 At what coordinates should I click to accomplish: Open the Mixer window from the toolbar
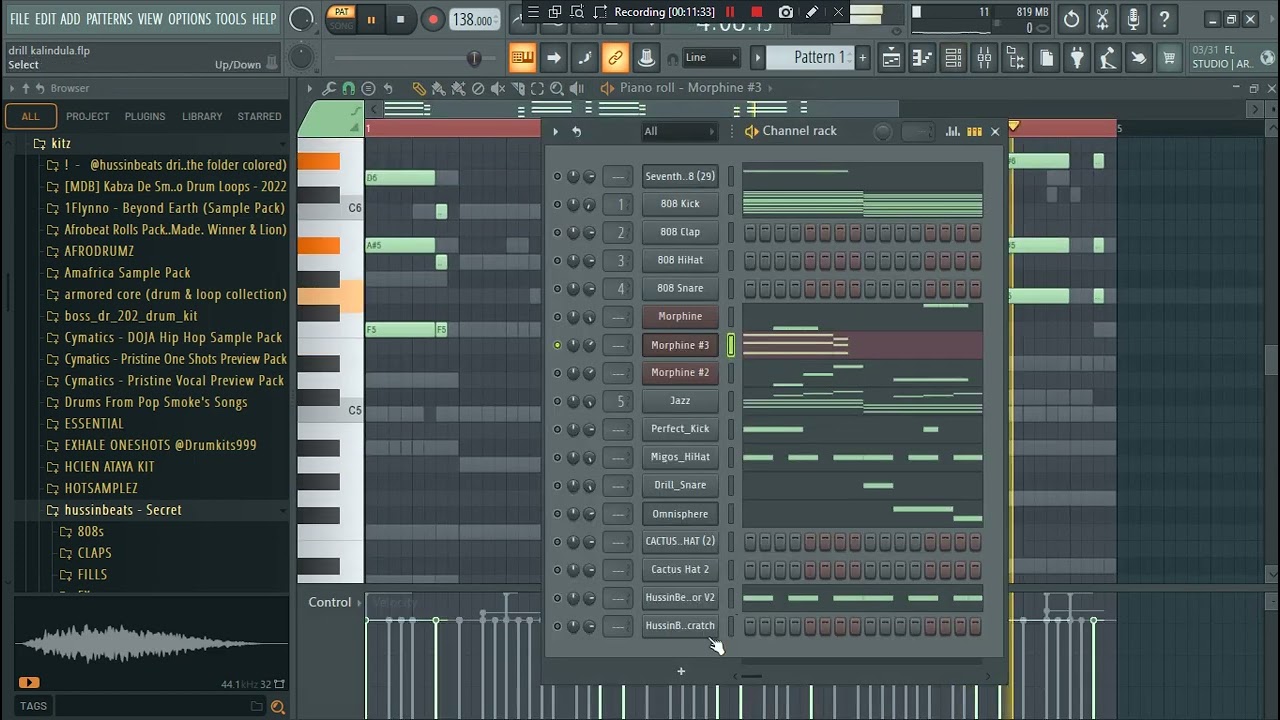click(x=984, y=58)
